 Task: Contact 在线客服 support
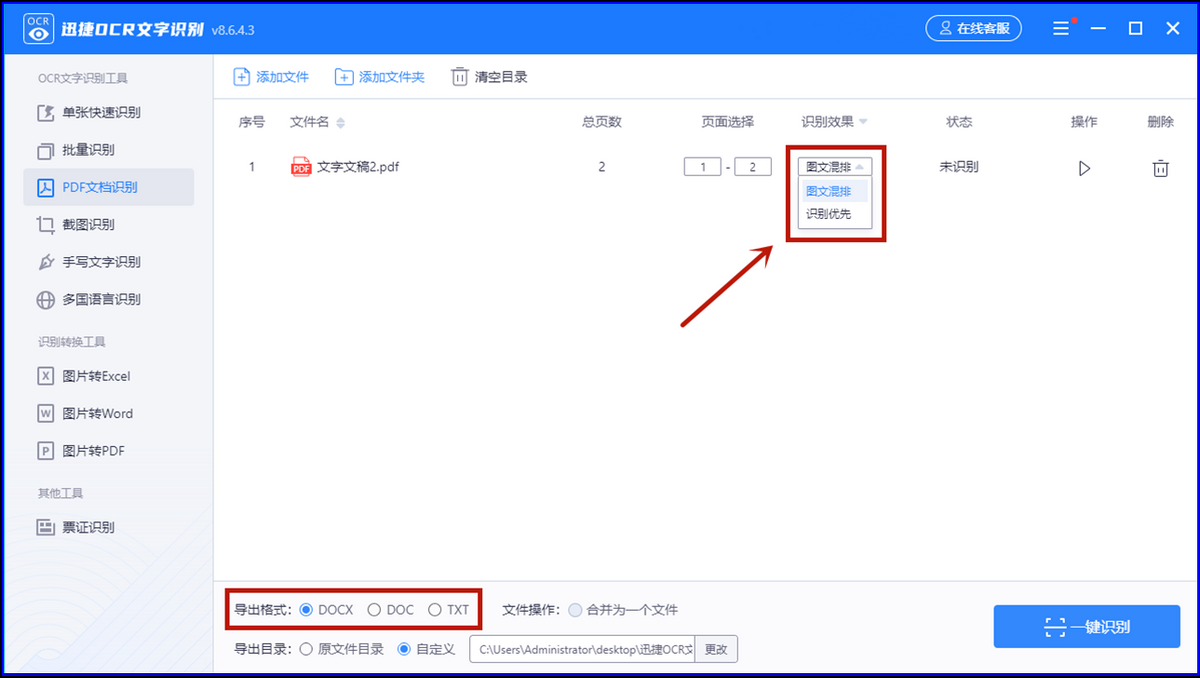[974, 28]
